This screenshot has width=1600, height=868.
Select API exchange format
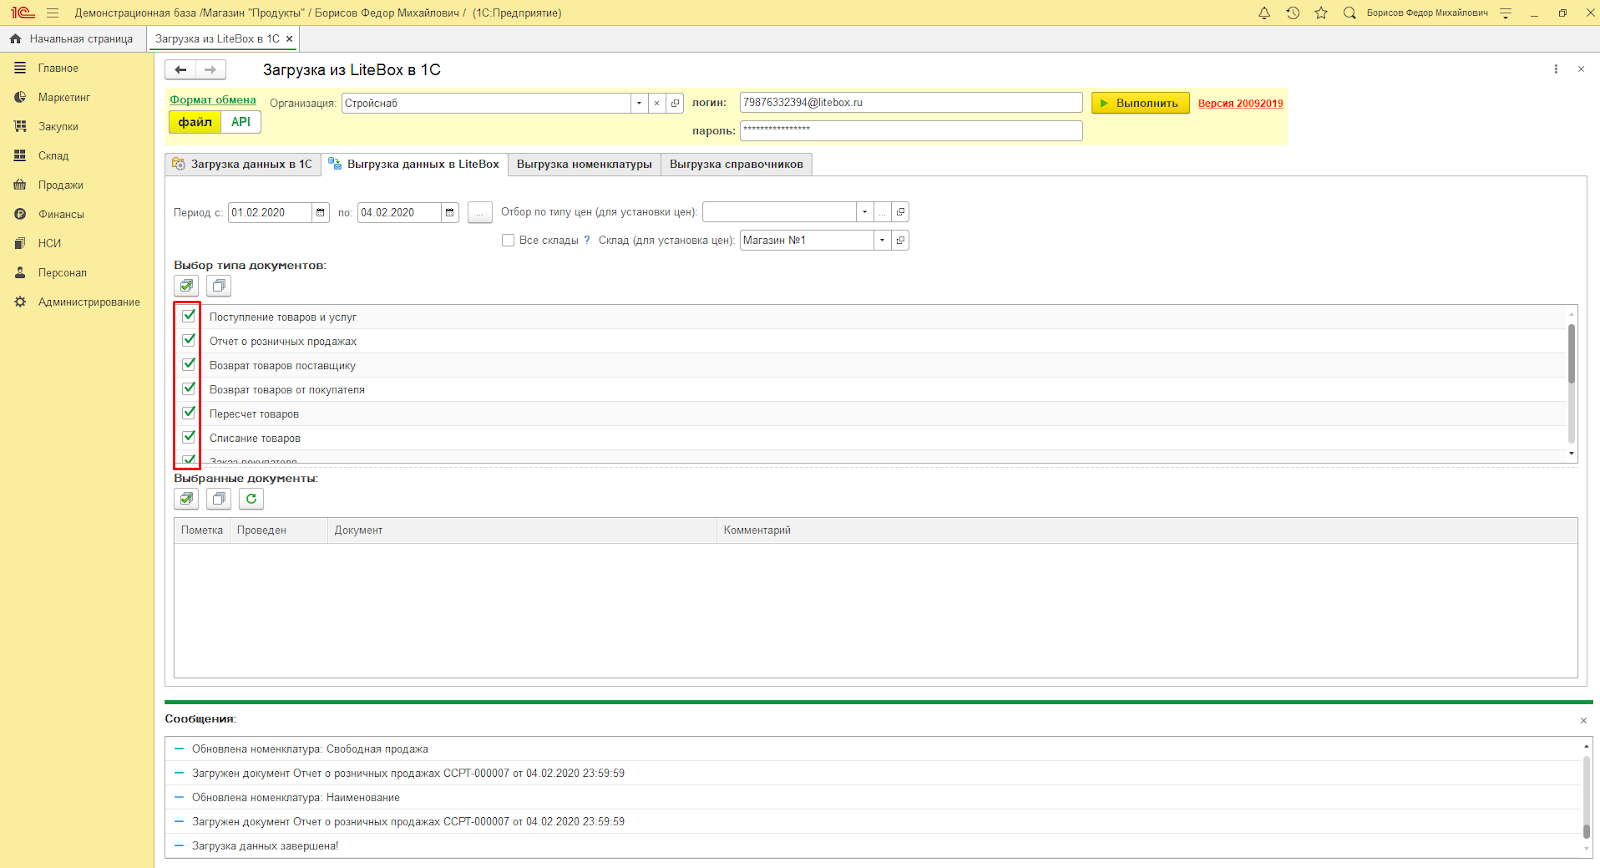241,122
